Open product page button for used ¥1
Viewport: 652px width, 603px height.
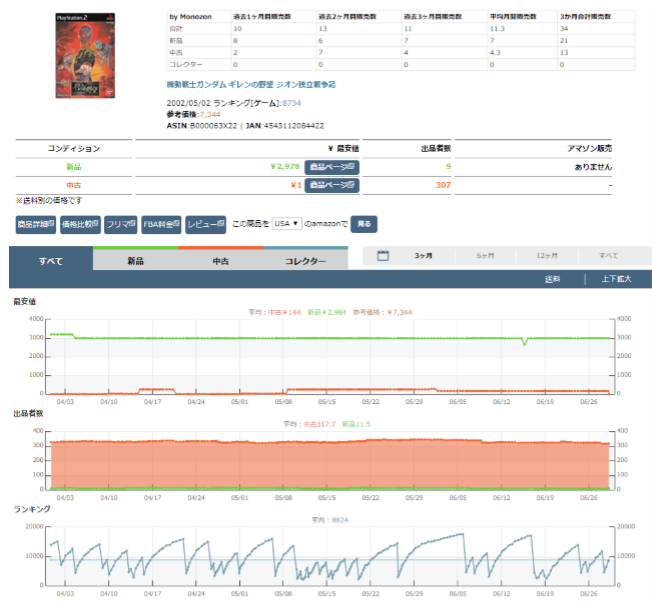point(332,185)
